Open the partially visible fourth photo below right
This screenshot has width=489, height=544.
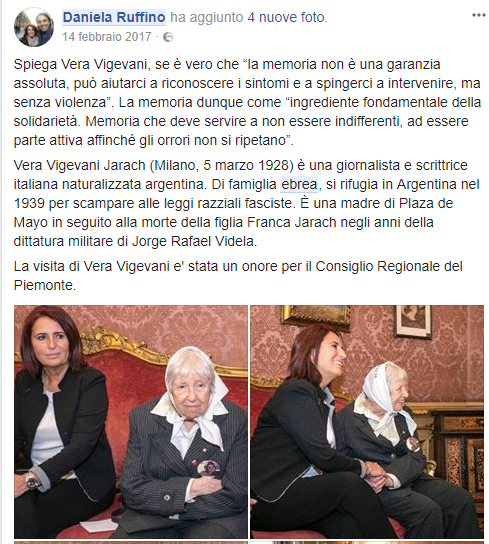(x=367, y=542)
